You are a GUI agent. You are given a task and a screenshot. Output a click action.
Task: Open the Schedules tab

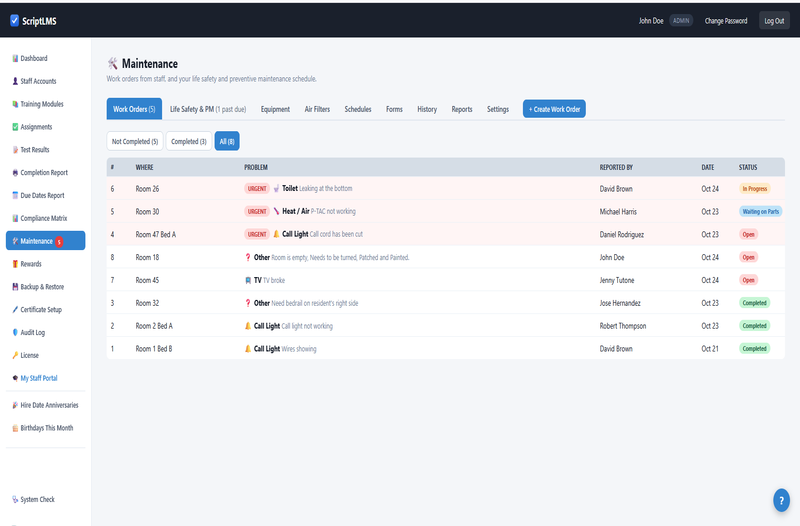tap(358, 109)
